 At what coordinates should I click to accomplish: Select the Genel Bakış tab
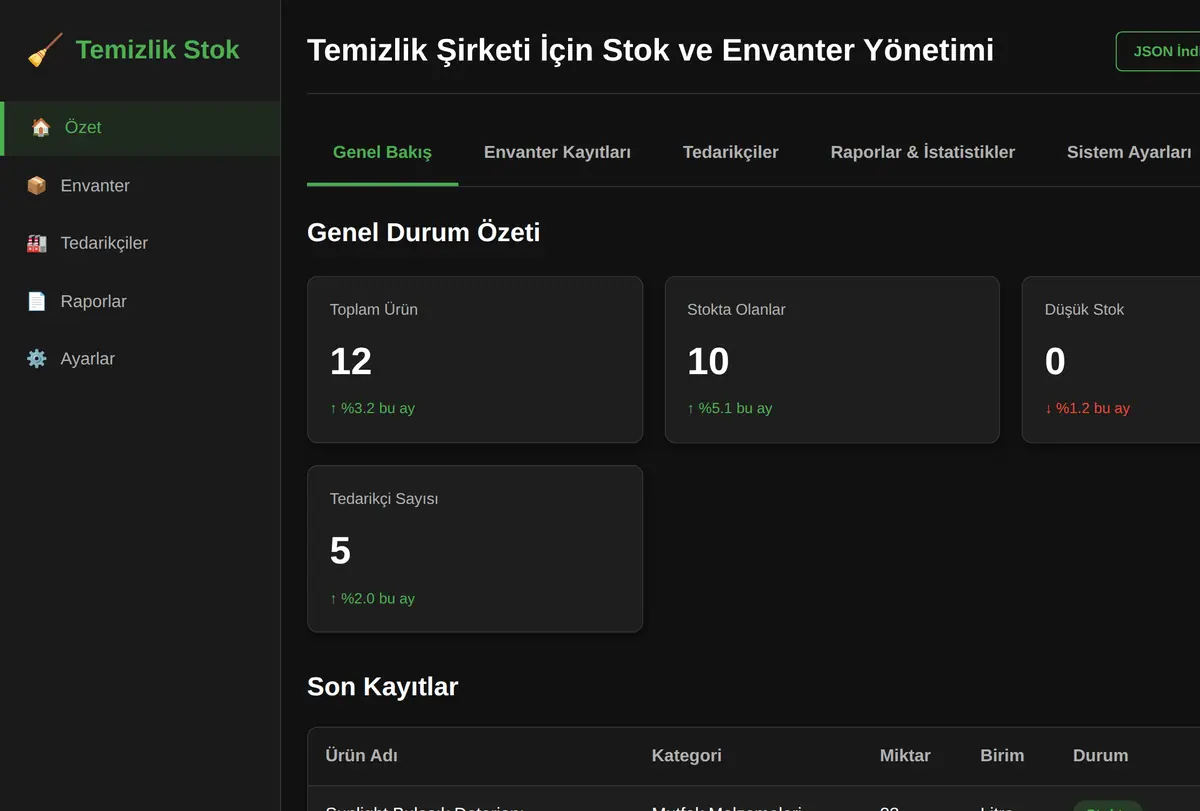click(382, 152)
